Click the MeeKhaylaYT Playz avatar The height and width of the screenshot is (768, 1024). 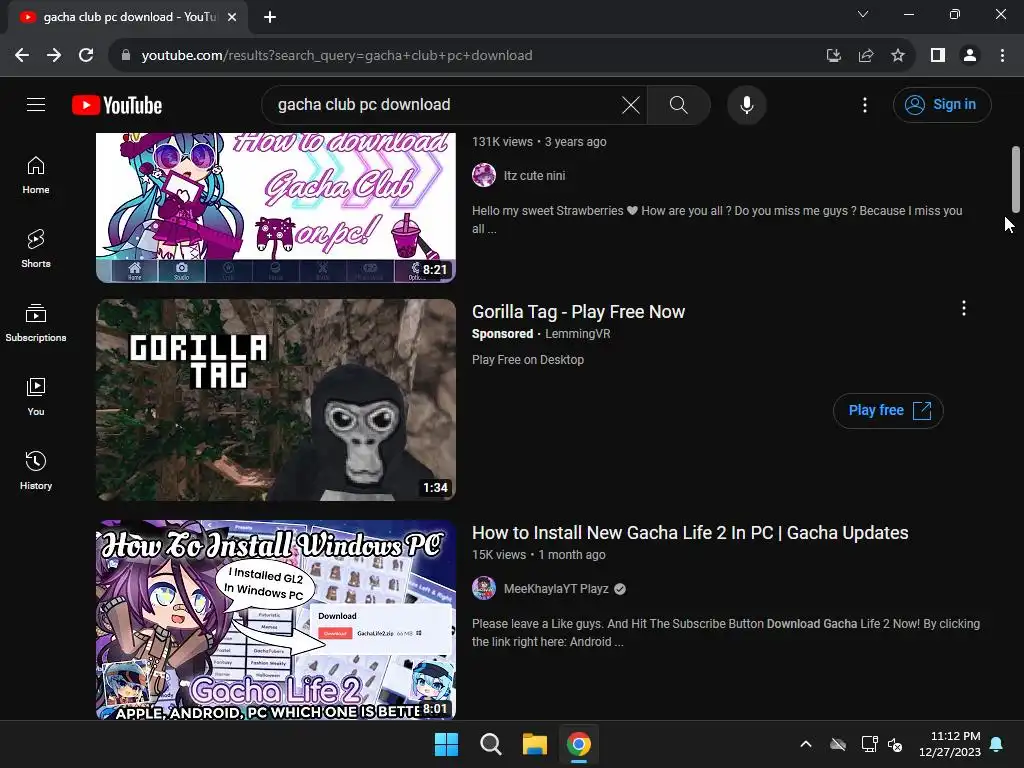(x=484, y=588)
